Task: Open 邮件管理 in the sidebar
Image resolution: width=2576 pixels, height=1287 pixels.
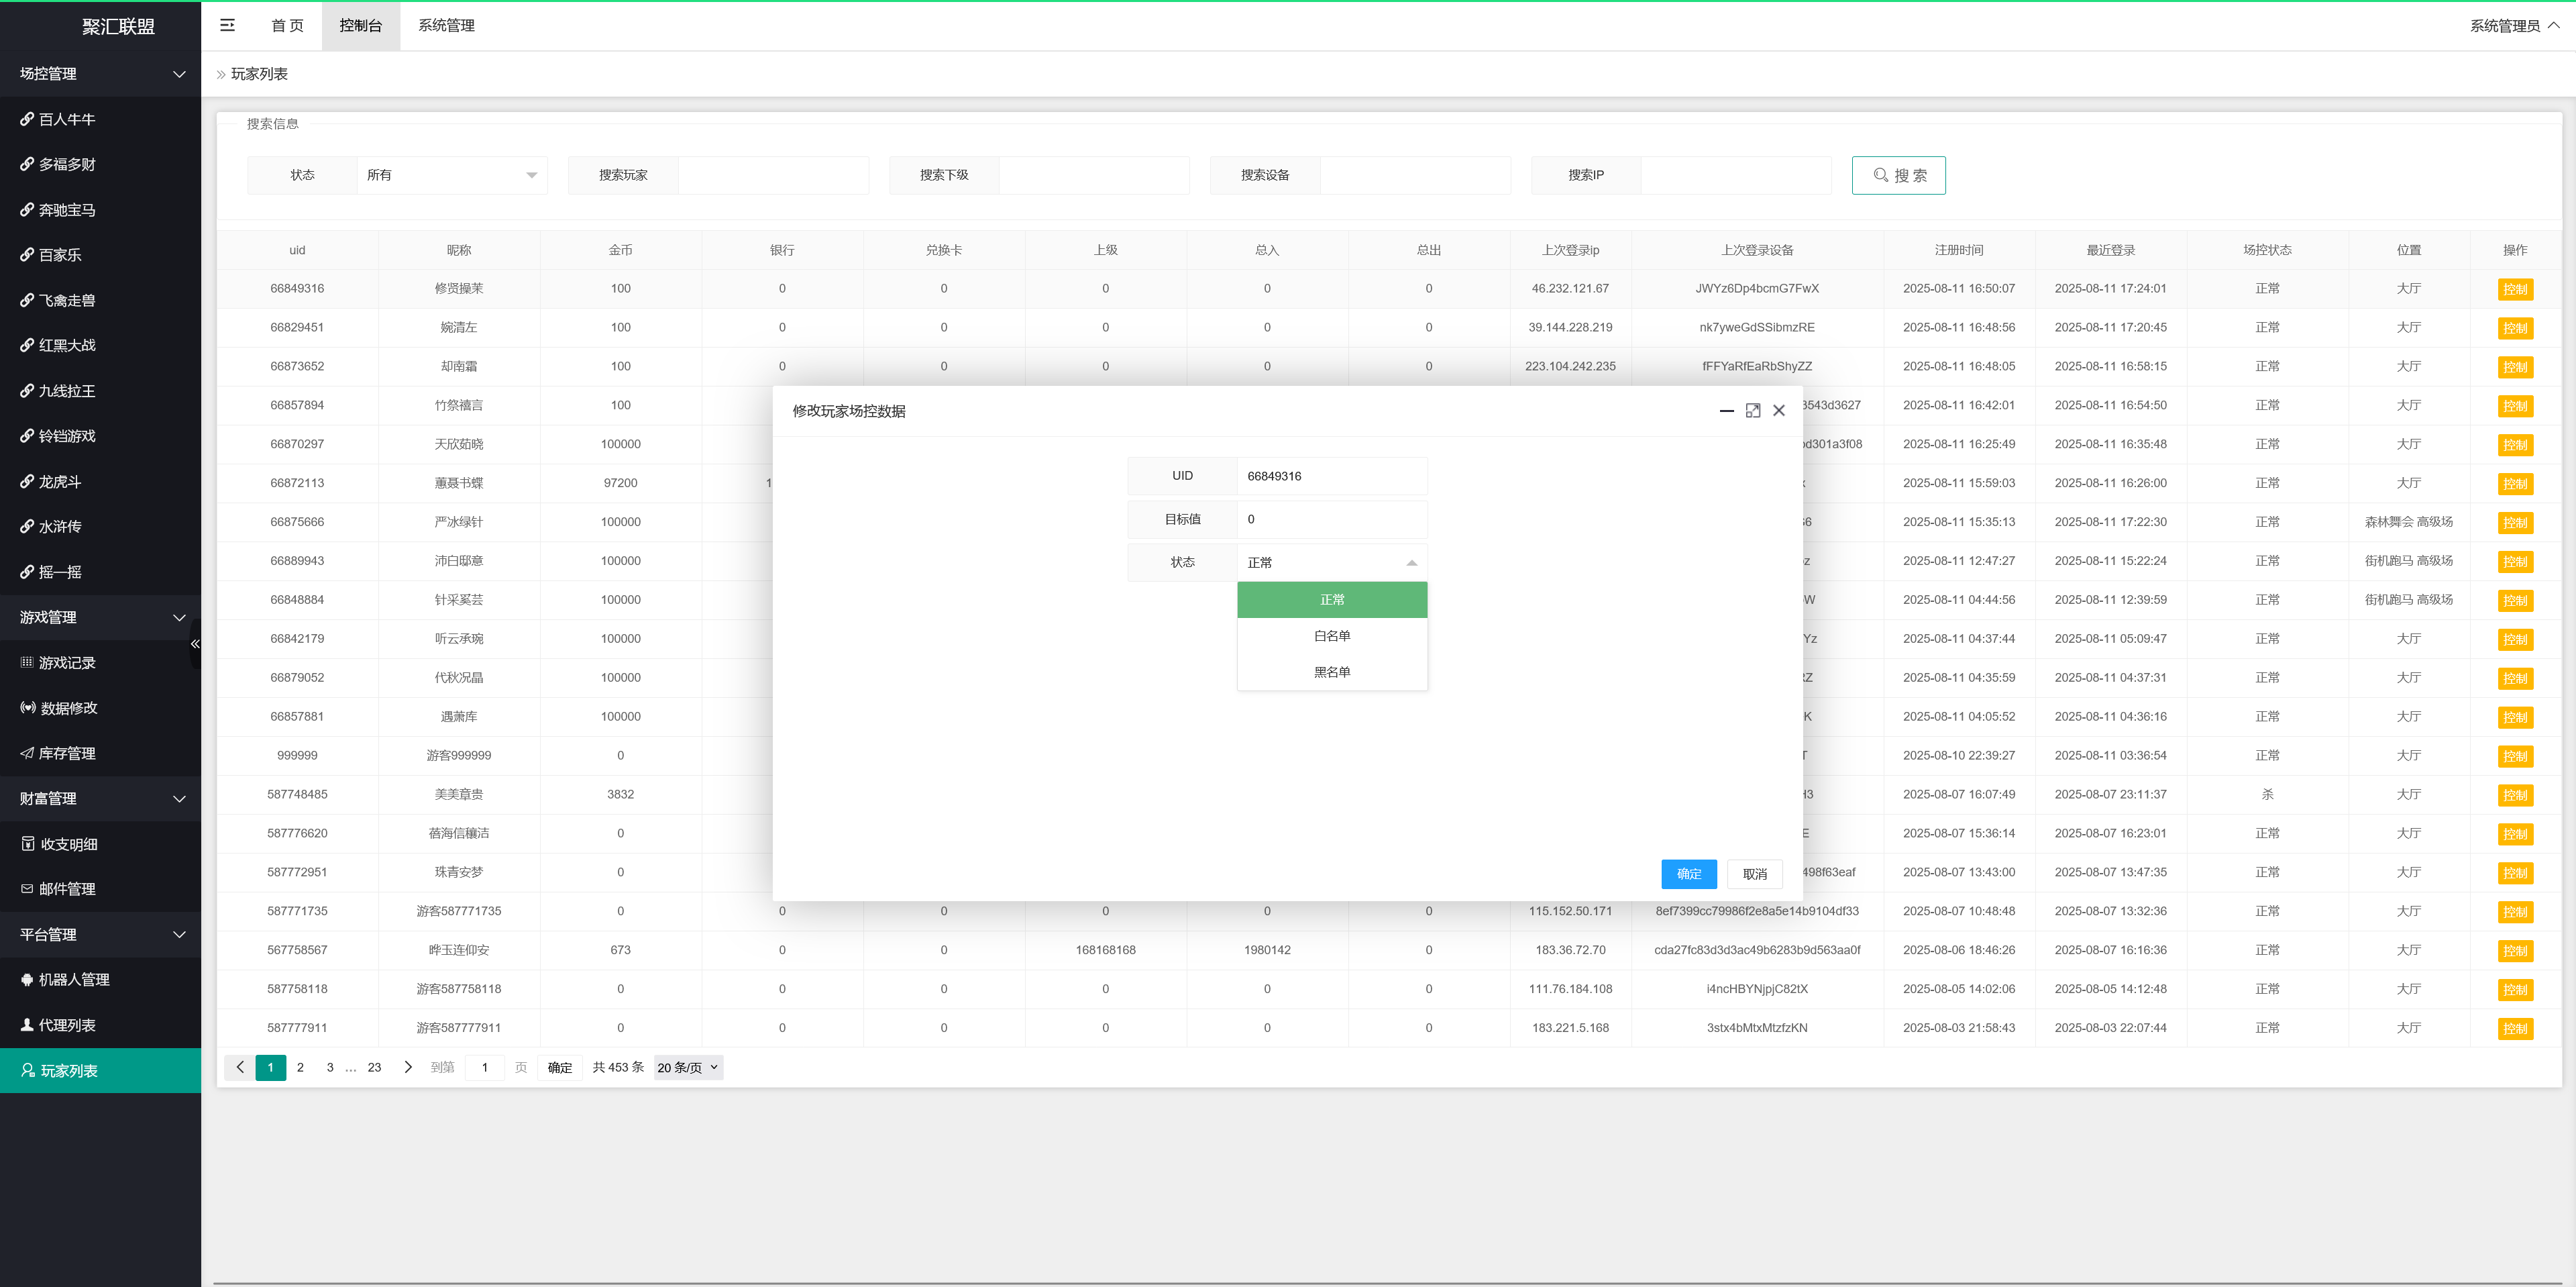Action: (x=67, y=889)
